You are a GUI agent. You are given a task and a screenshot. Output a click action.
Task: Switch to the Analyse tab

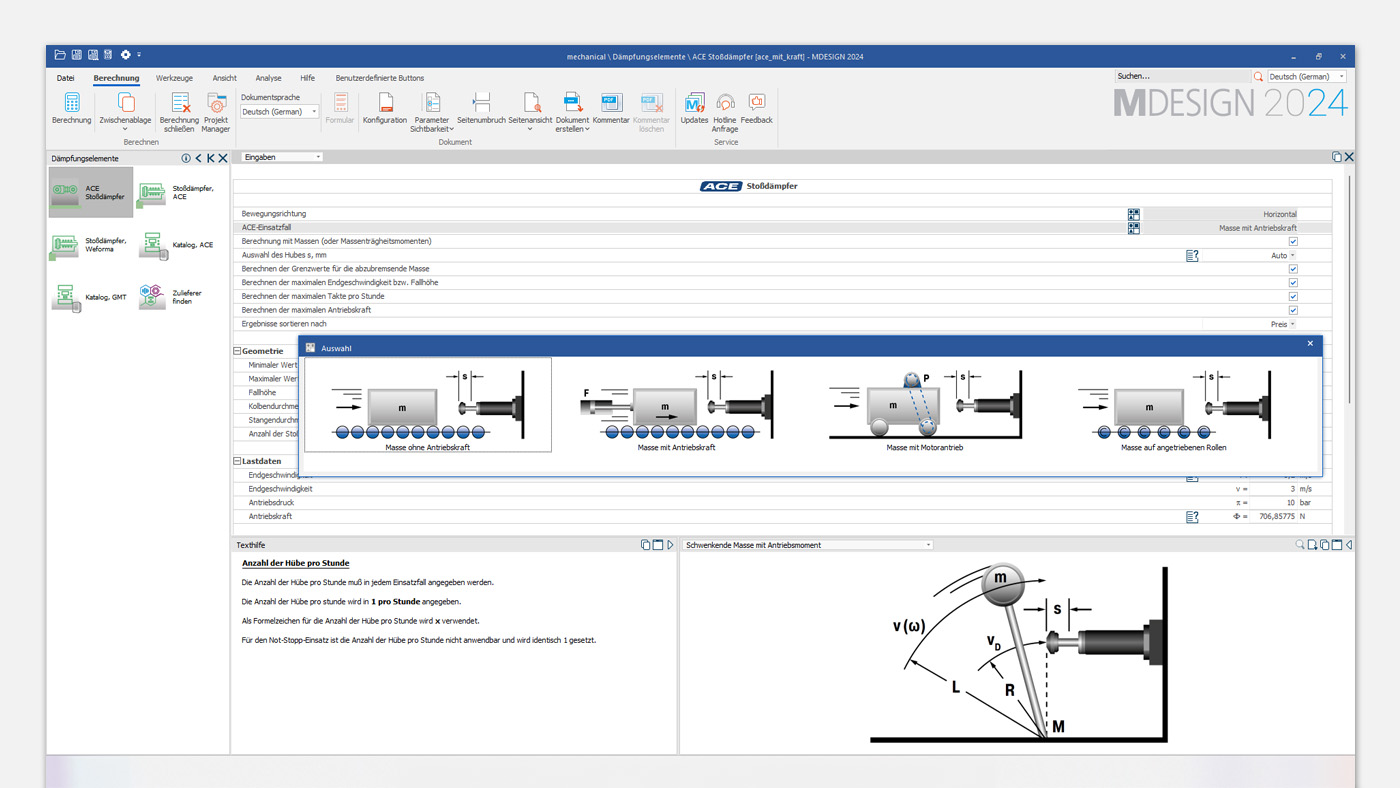[x=268, y=78]
